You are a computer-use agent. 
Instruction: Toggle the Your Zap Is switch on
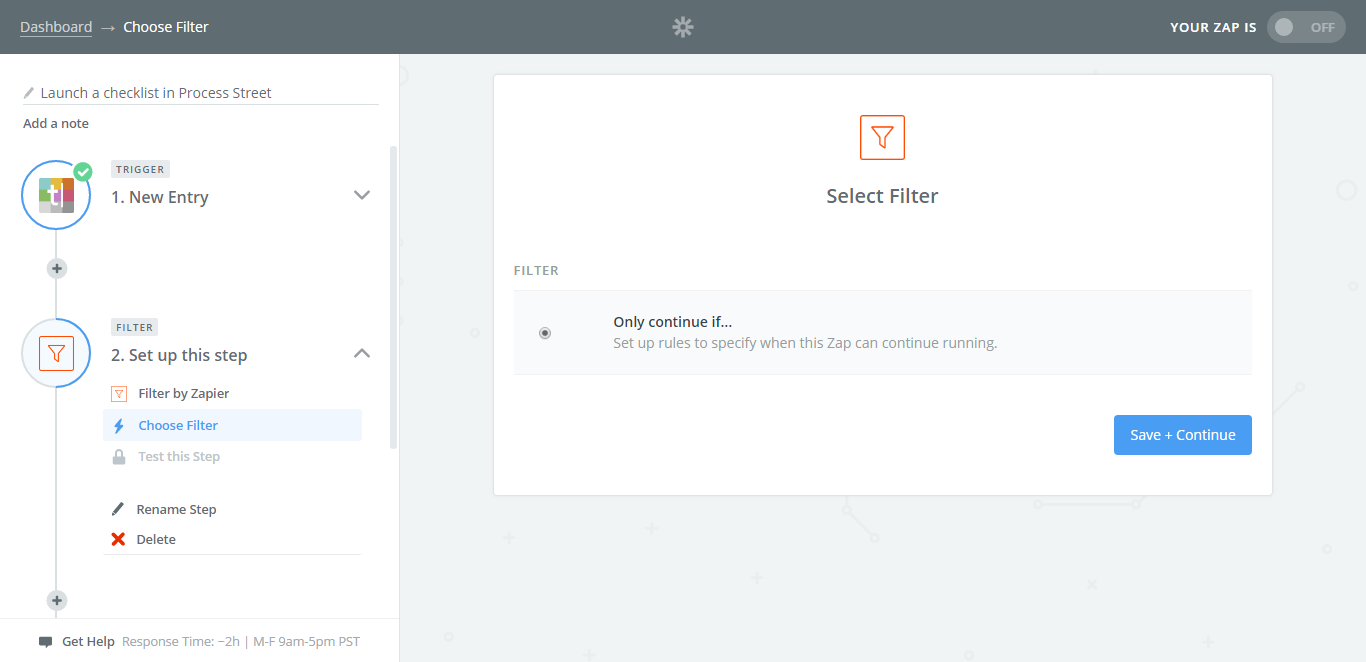click(x=1306, y=27)
